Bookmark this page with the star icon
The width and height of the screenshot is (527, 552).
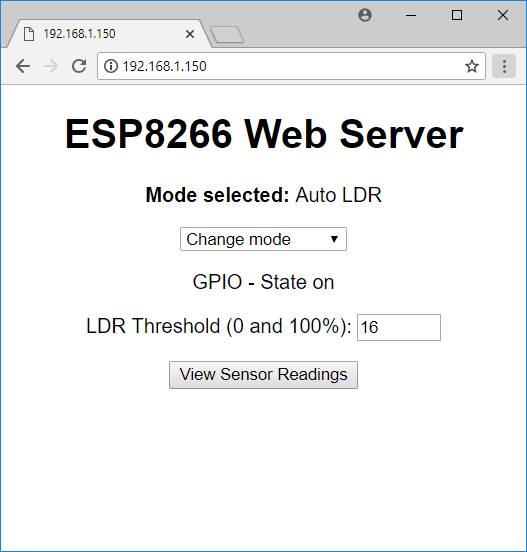[x=472, y=66]
